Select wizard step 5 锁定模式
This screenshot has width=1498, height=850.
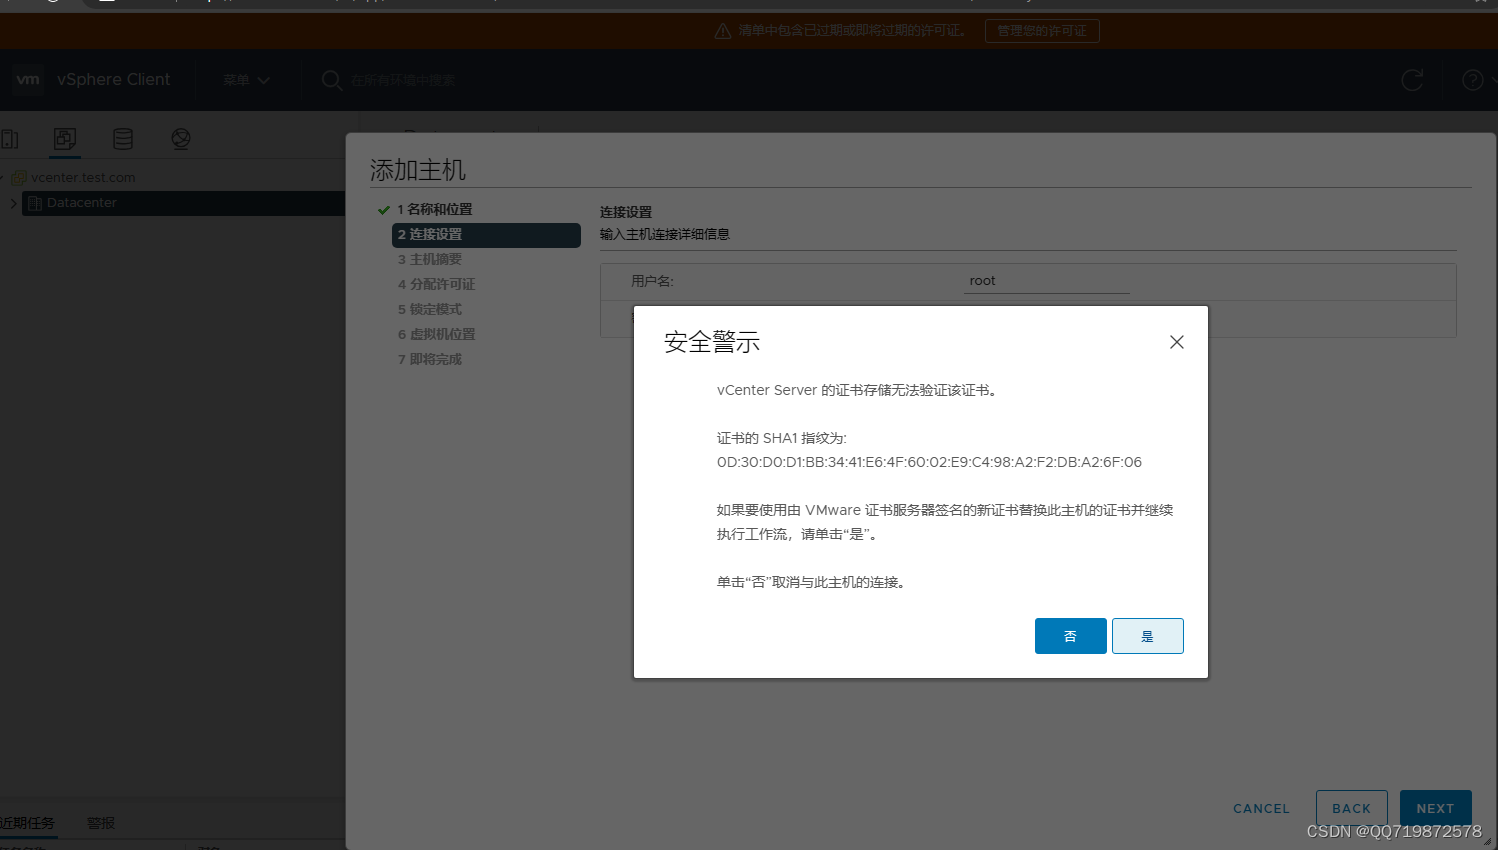point(430,309)
